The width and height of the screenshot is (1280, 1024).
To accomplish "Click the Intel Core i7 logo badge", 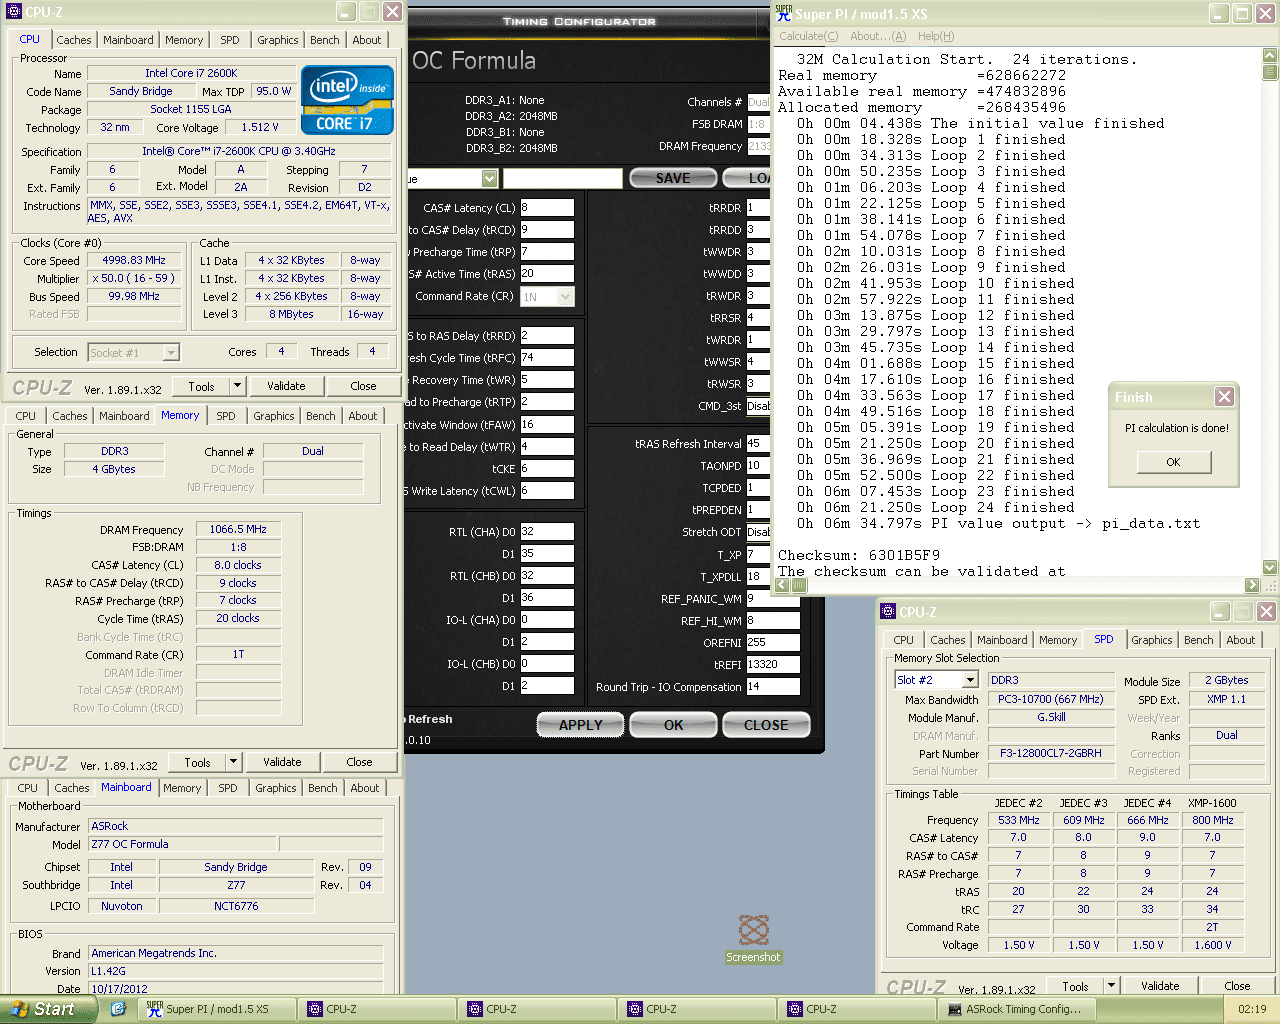I will [x=347, y=100].
